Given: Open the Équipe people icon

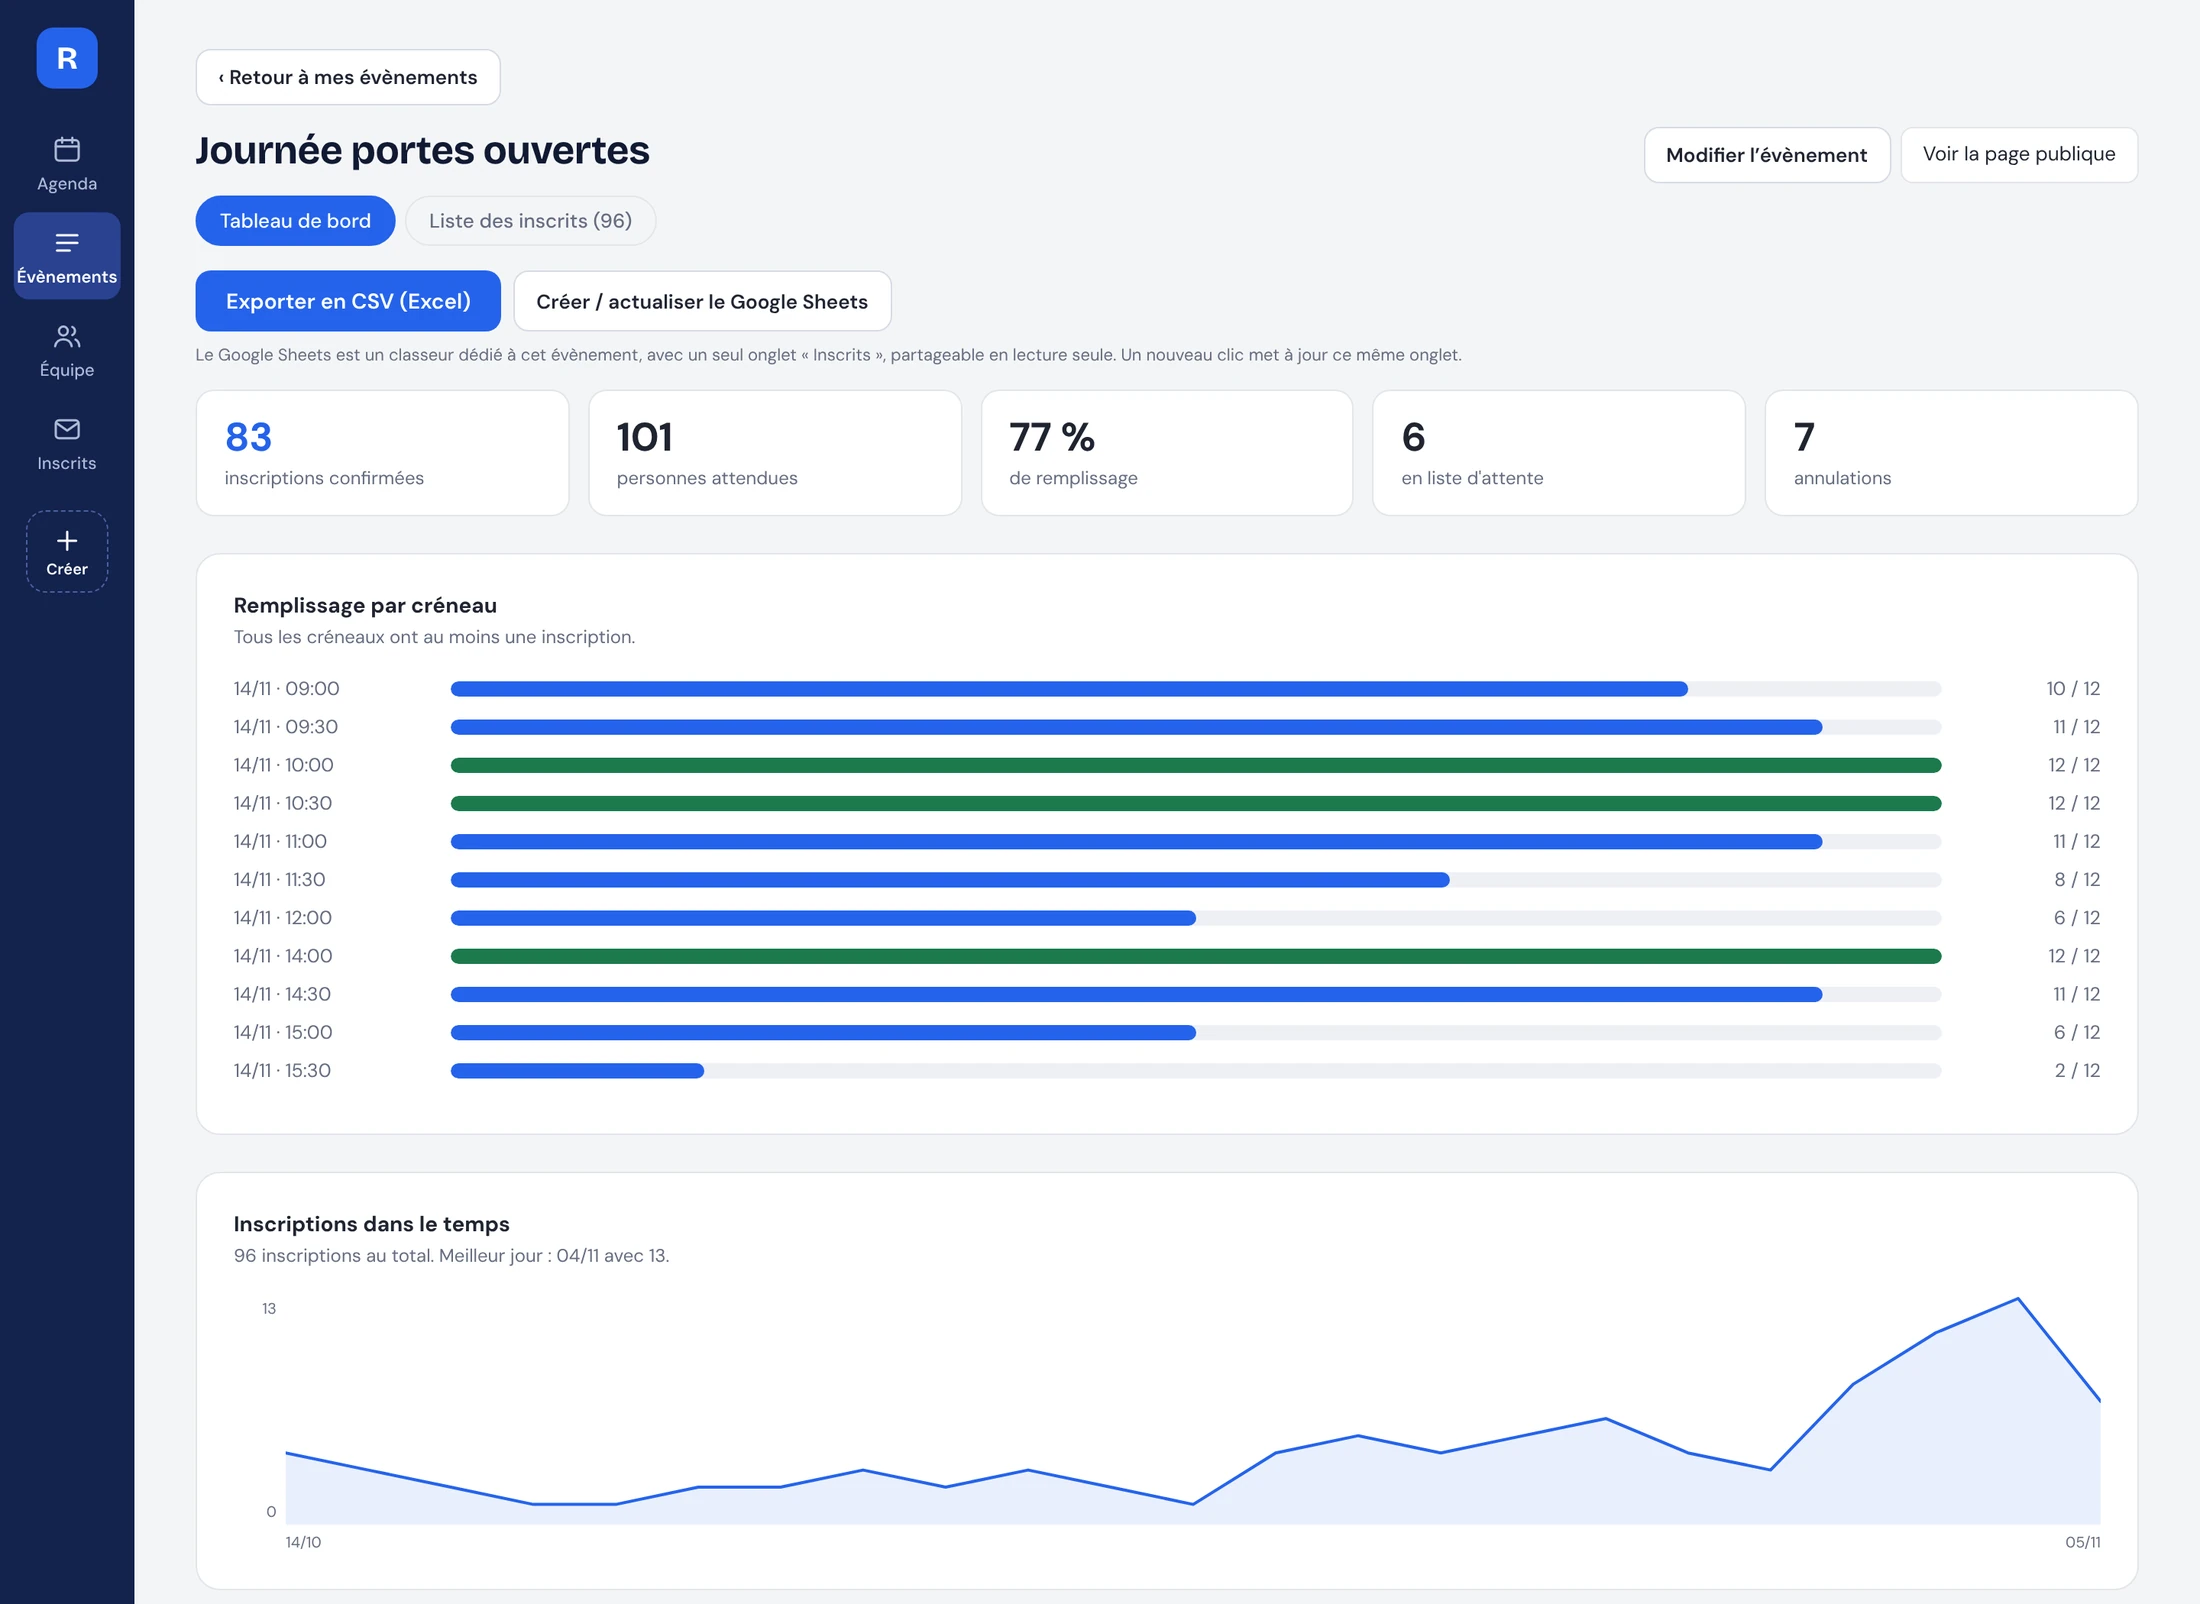Looking at the screenshot, I should tap(67, 336).
